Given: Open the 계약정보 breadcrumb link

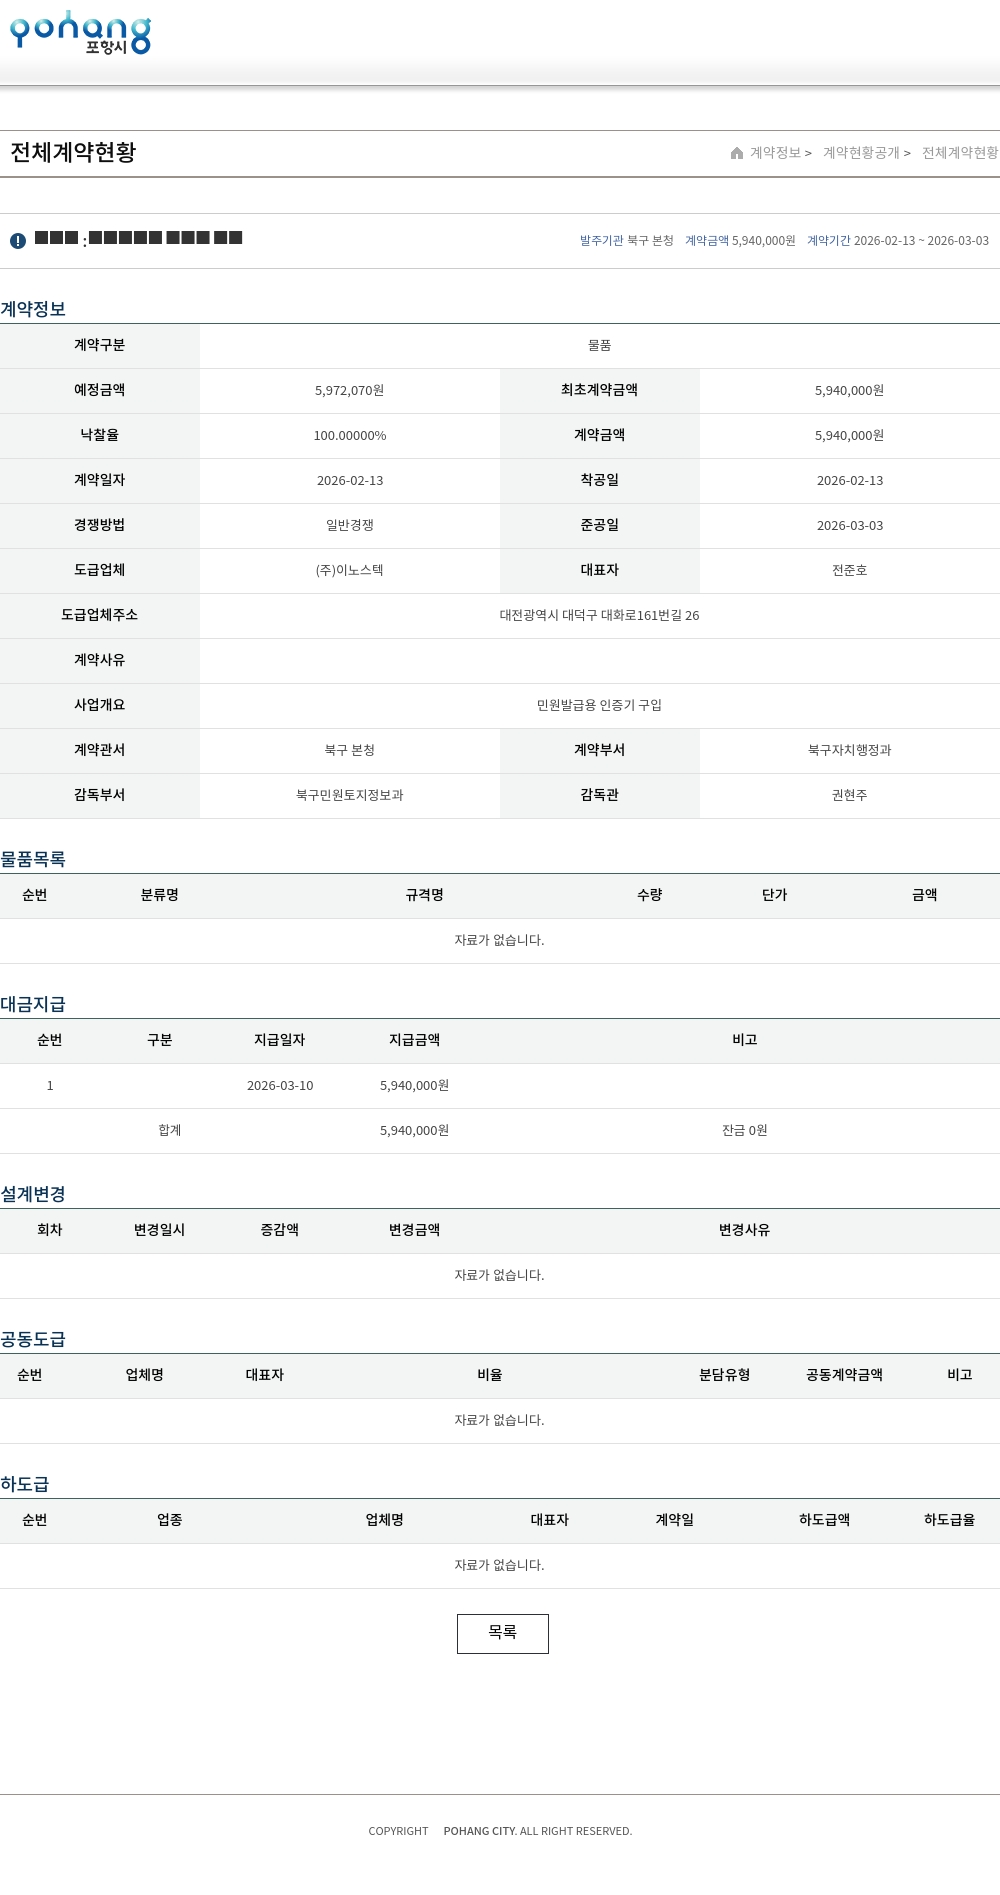Looking at the screenshot, I should pos(776,153).
